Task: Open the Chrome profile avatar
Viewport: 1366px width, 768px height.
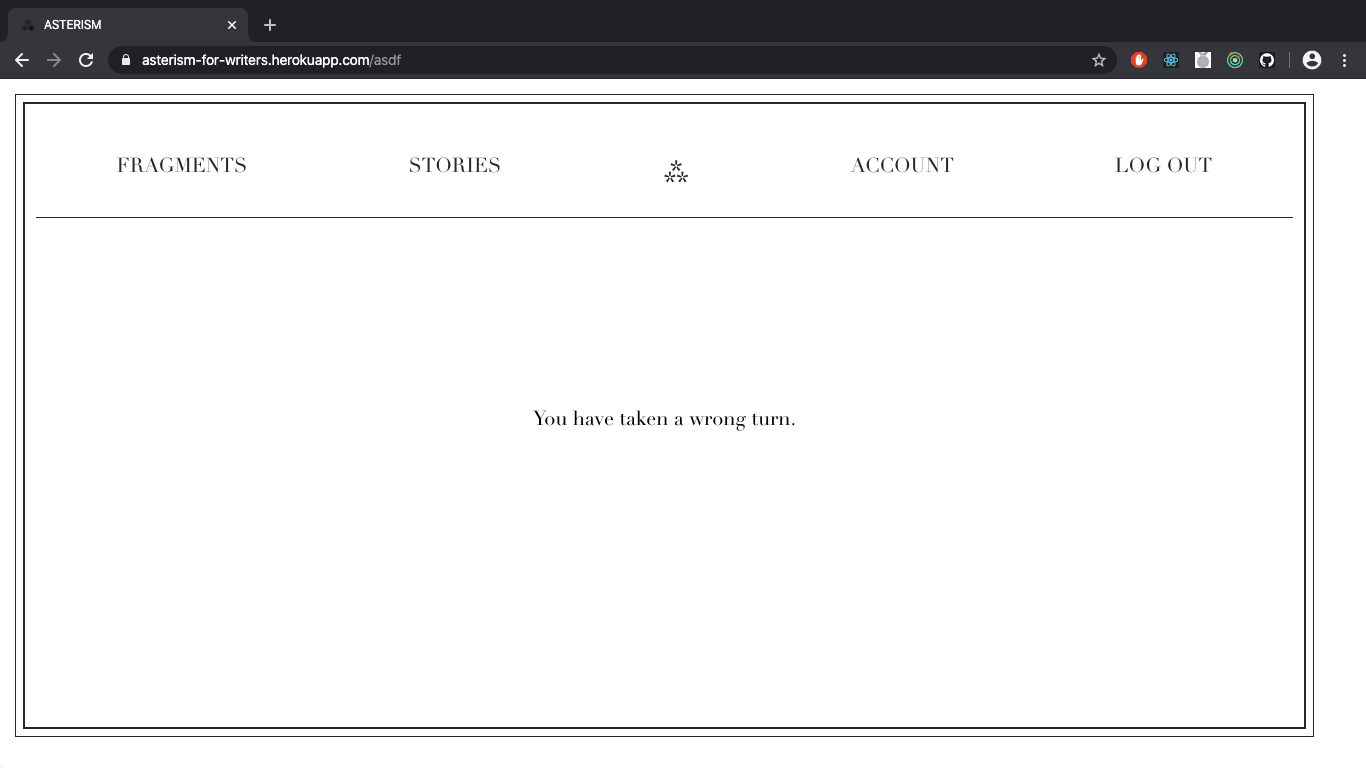Action: [x=1312, y=60]
